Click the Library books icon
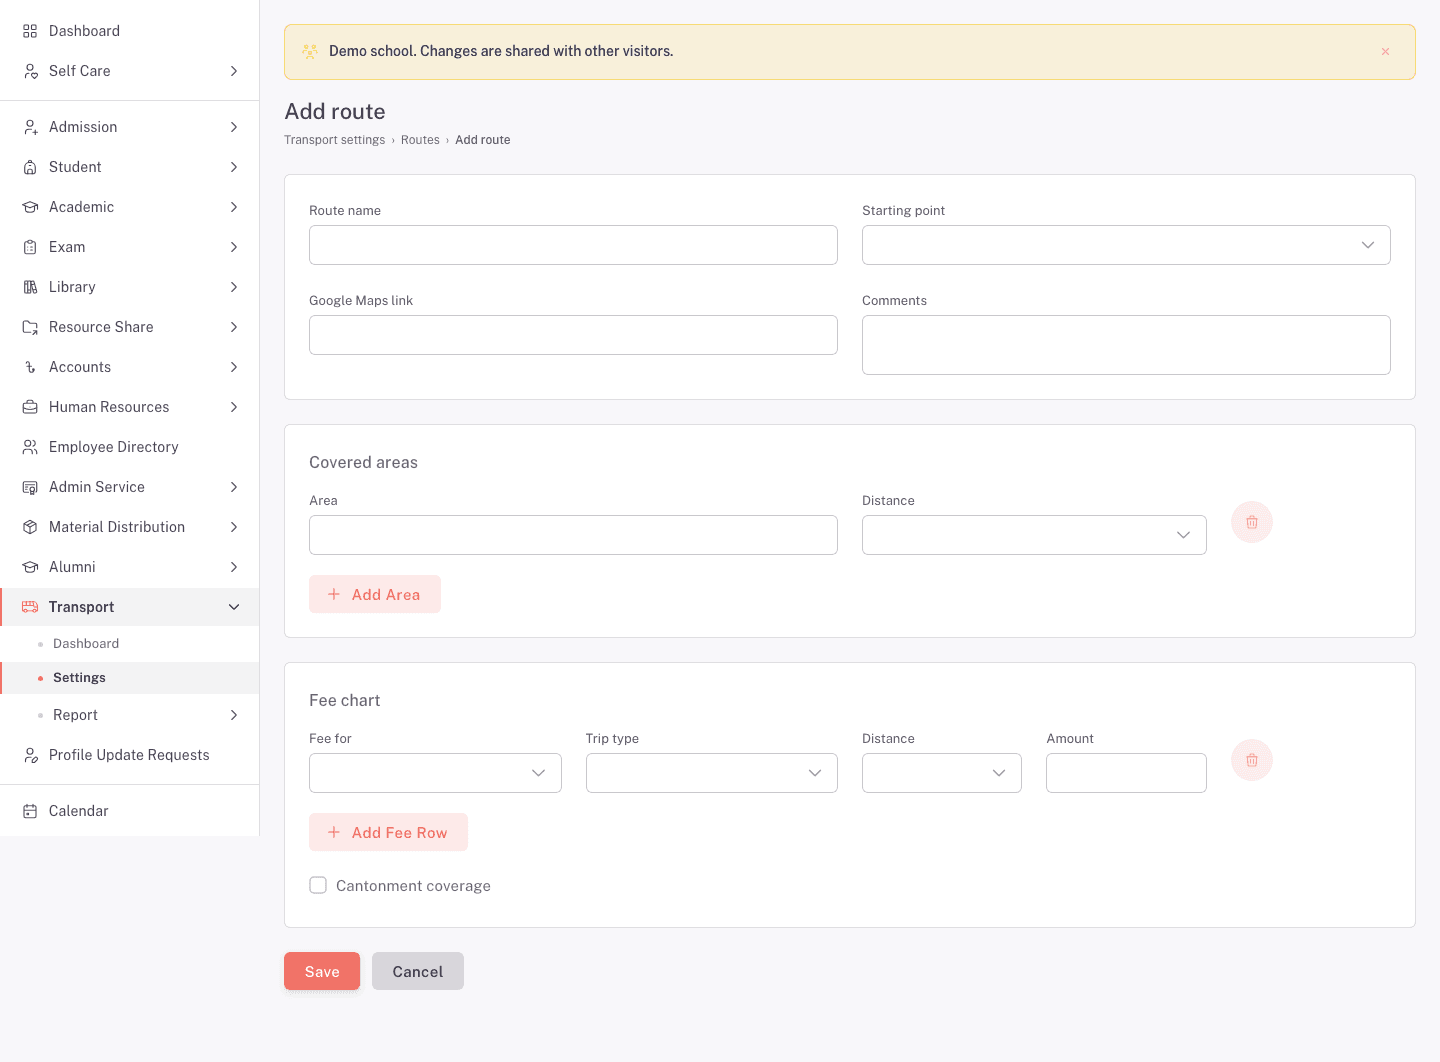 pyautogui.click(x=30, y=287)
